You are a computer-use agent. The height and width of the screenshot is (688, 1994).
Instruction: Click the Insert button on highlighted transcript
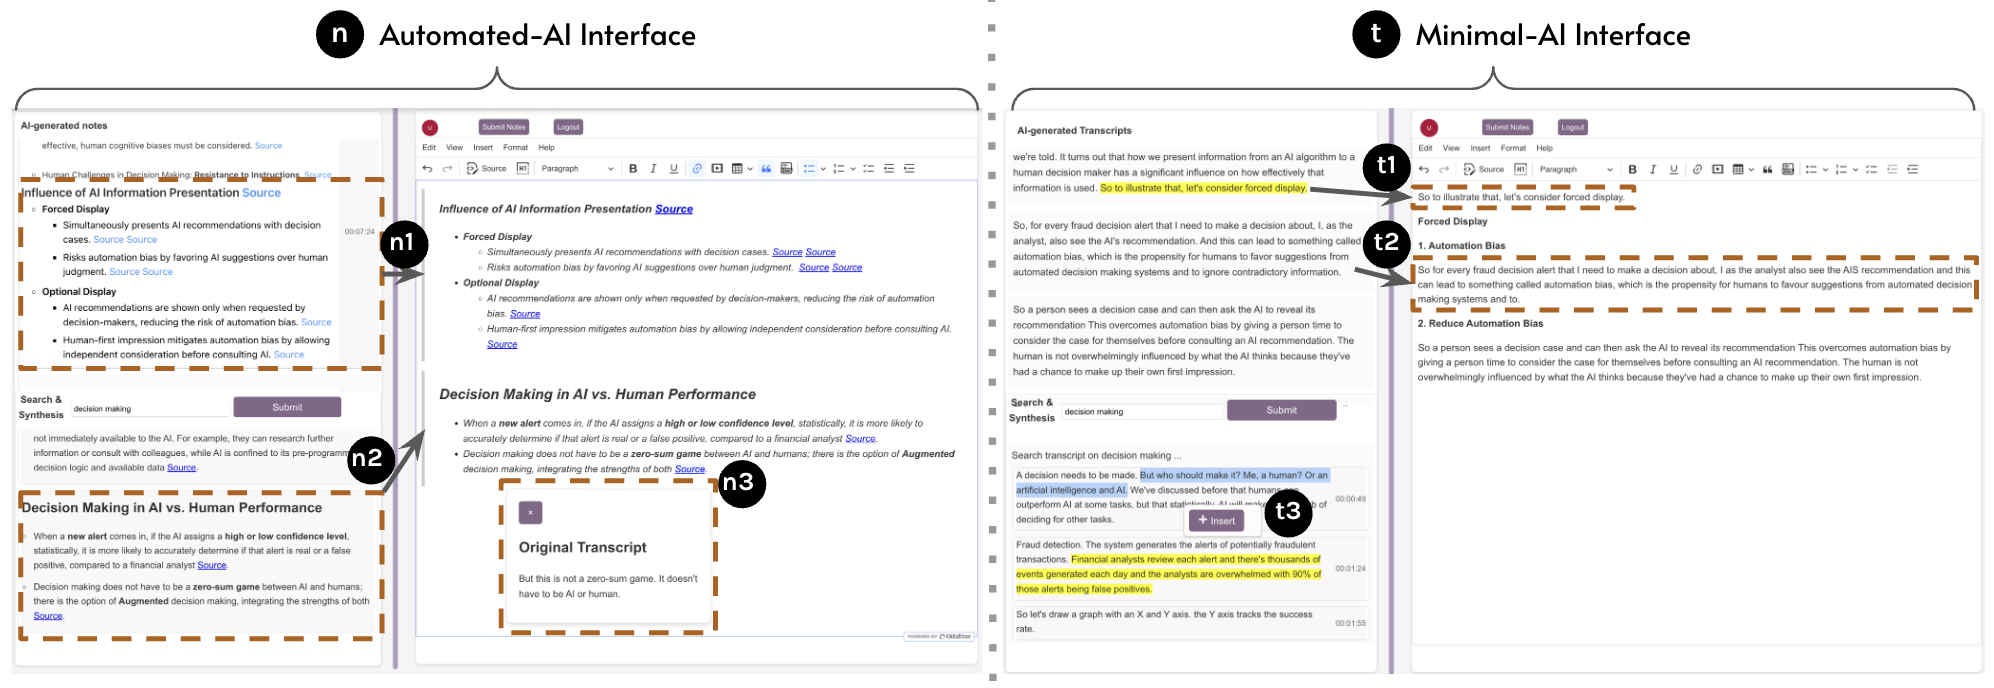tap(1216, 520)
